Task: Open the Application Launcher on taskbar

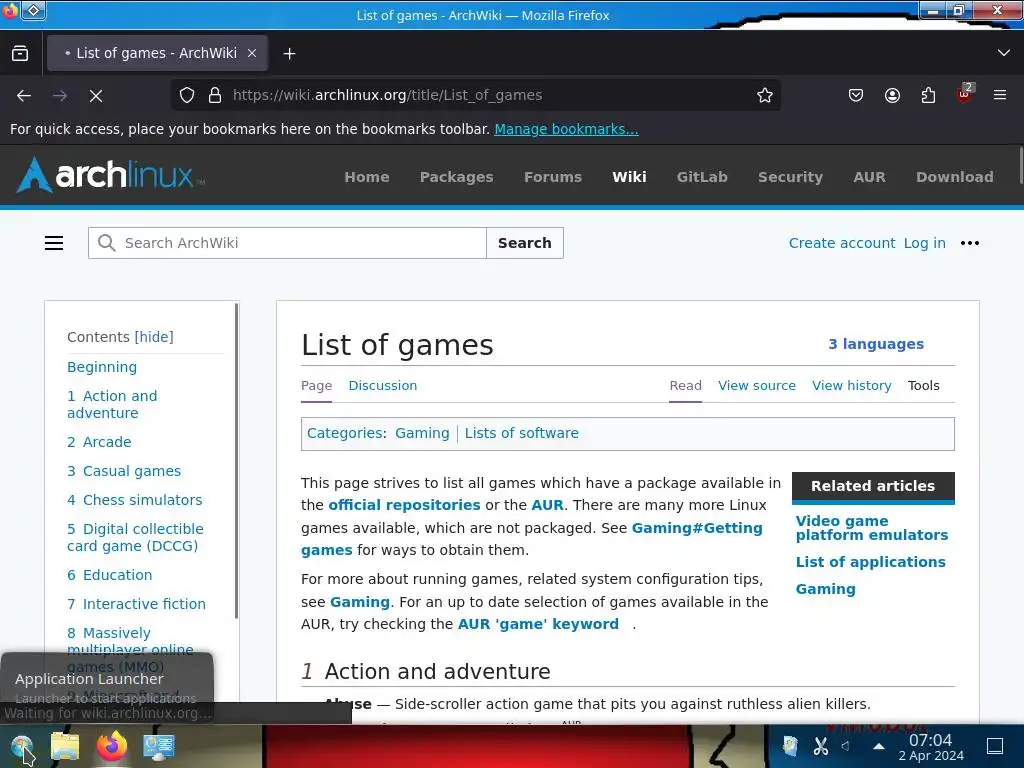Action: click(x=22, y=746)
